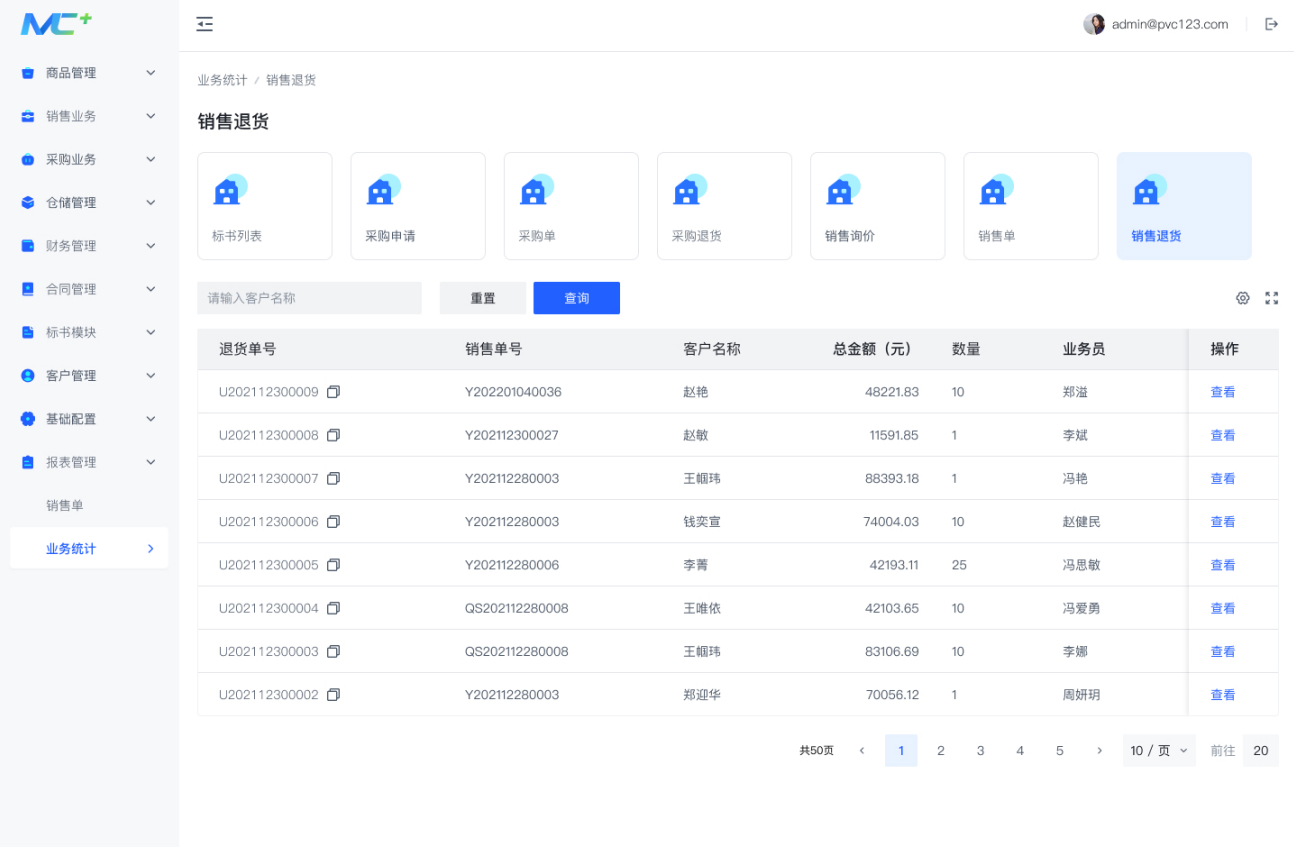Copy return number U202112300007
The height and width of the screenshot is (847, 1294).
click(x=334, y=478)
